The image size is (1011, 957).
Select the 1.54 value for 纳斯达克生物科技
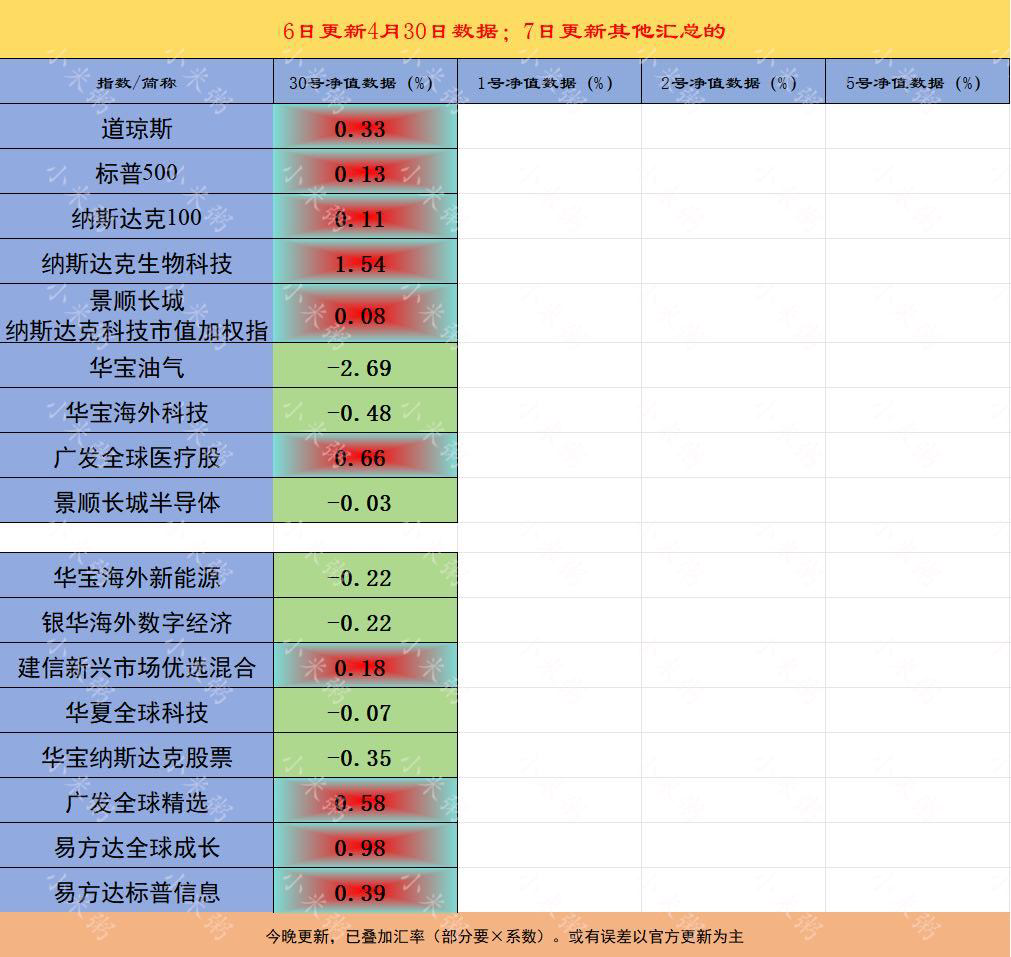point(366,262)
